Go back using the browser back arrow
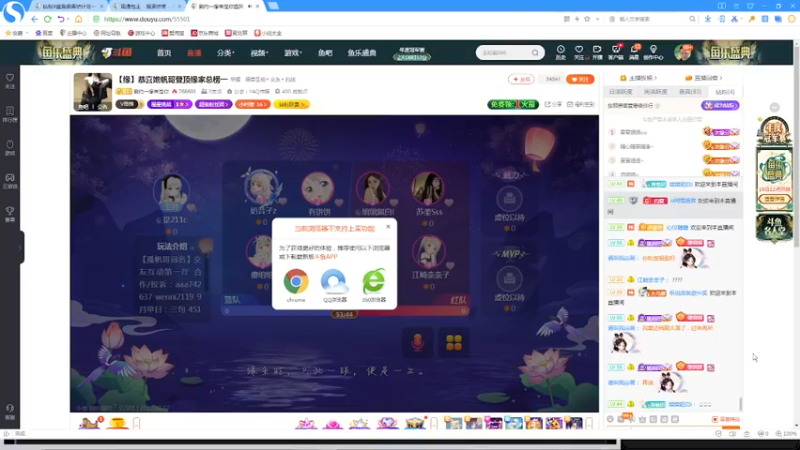Viewport: 800px width, 450px height. click(x=34, y=19)
